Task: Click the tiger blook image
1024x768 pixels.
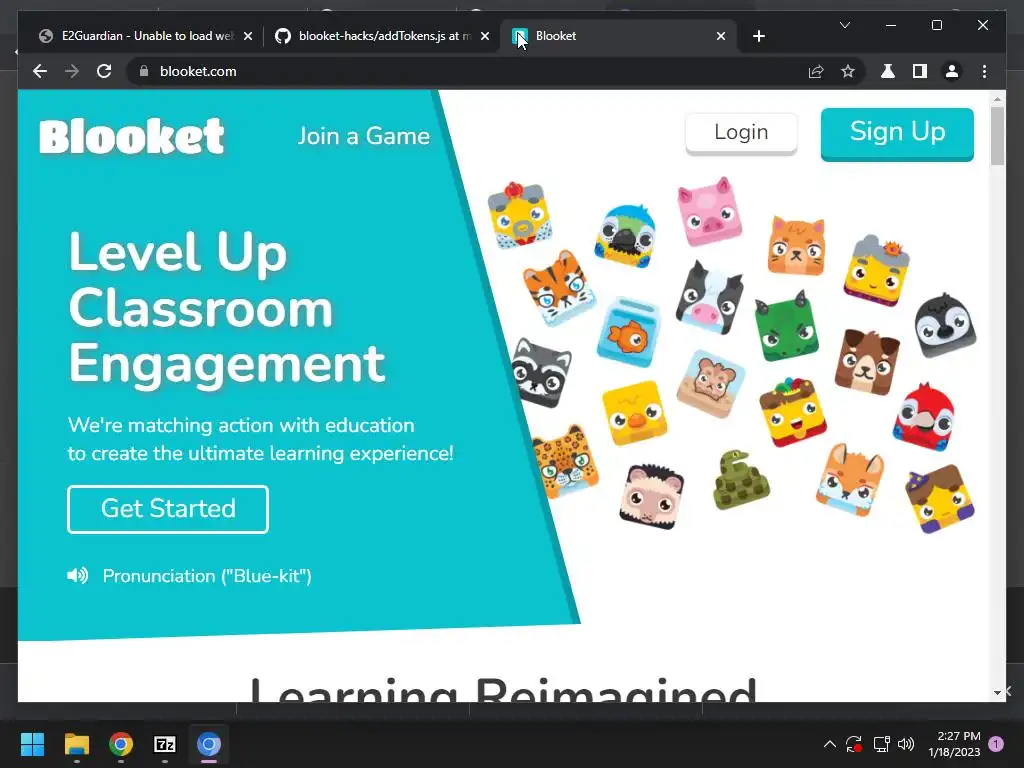Action: click(559, 287)
